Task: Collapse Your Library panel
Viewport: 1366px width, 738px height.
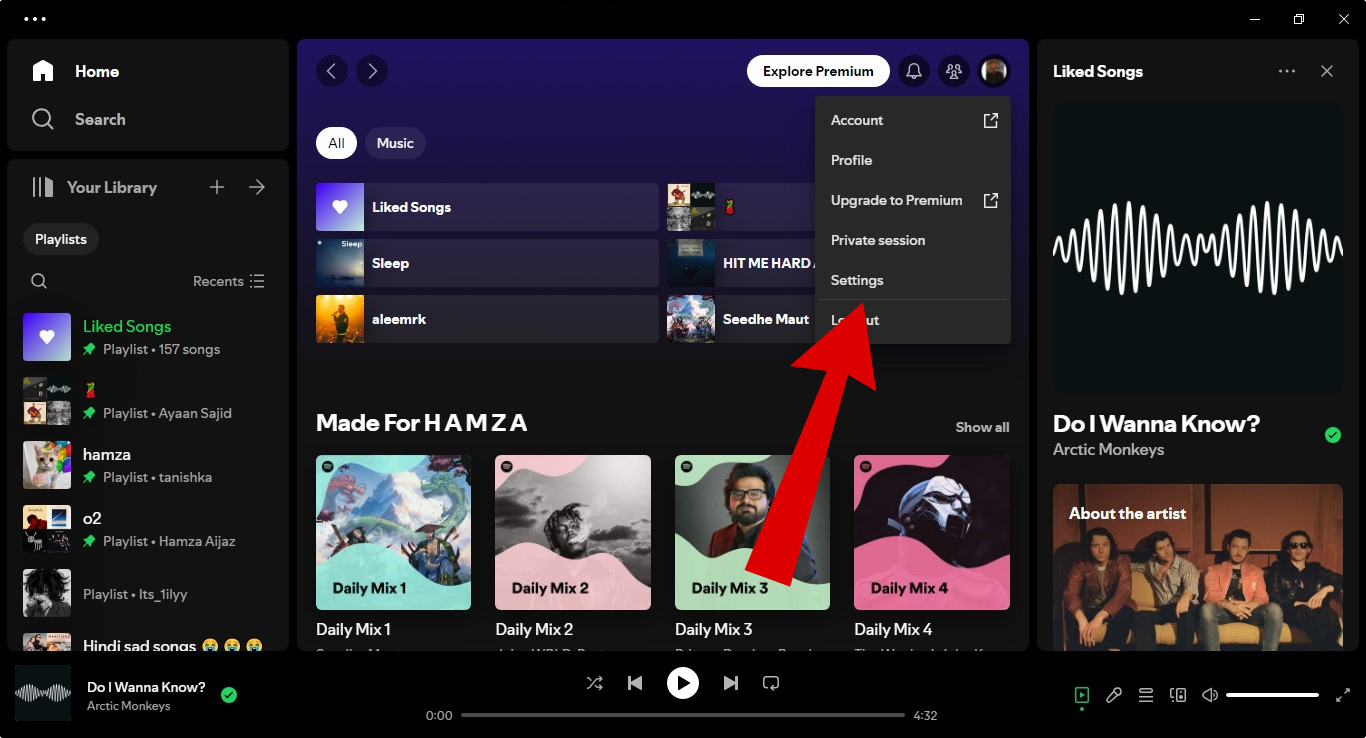Action: (94, 187)
